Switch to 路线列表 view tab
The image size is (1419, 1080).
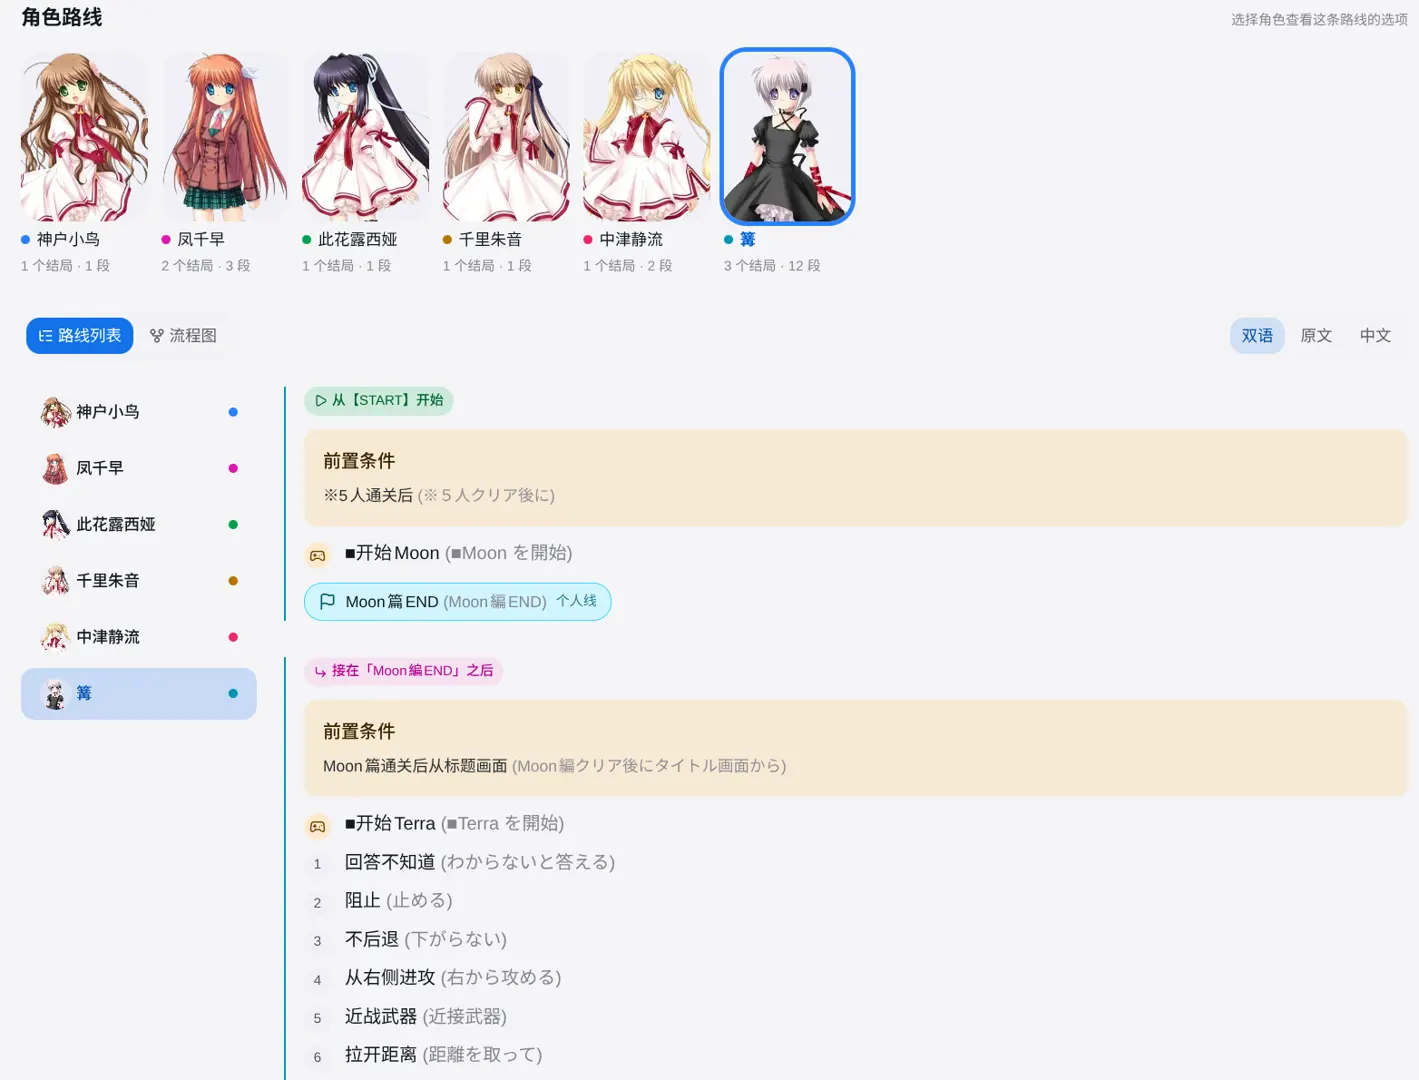(79, 336)
